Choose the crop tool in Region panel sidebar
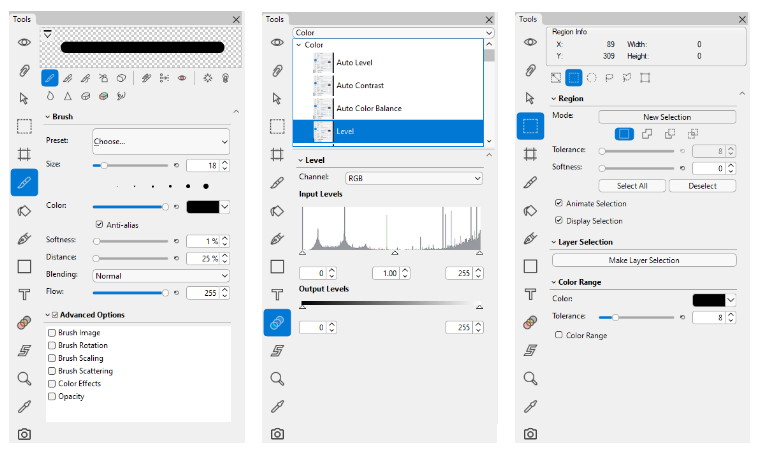Screen dimensions: 760x454 pos(530,155)
